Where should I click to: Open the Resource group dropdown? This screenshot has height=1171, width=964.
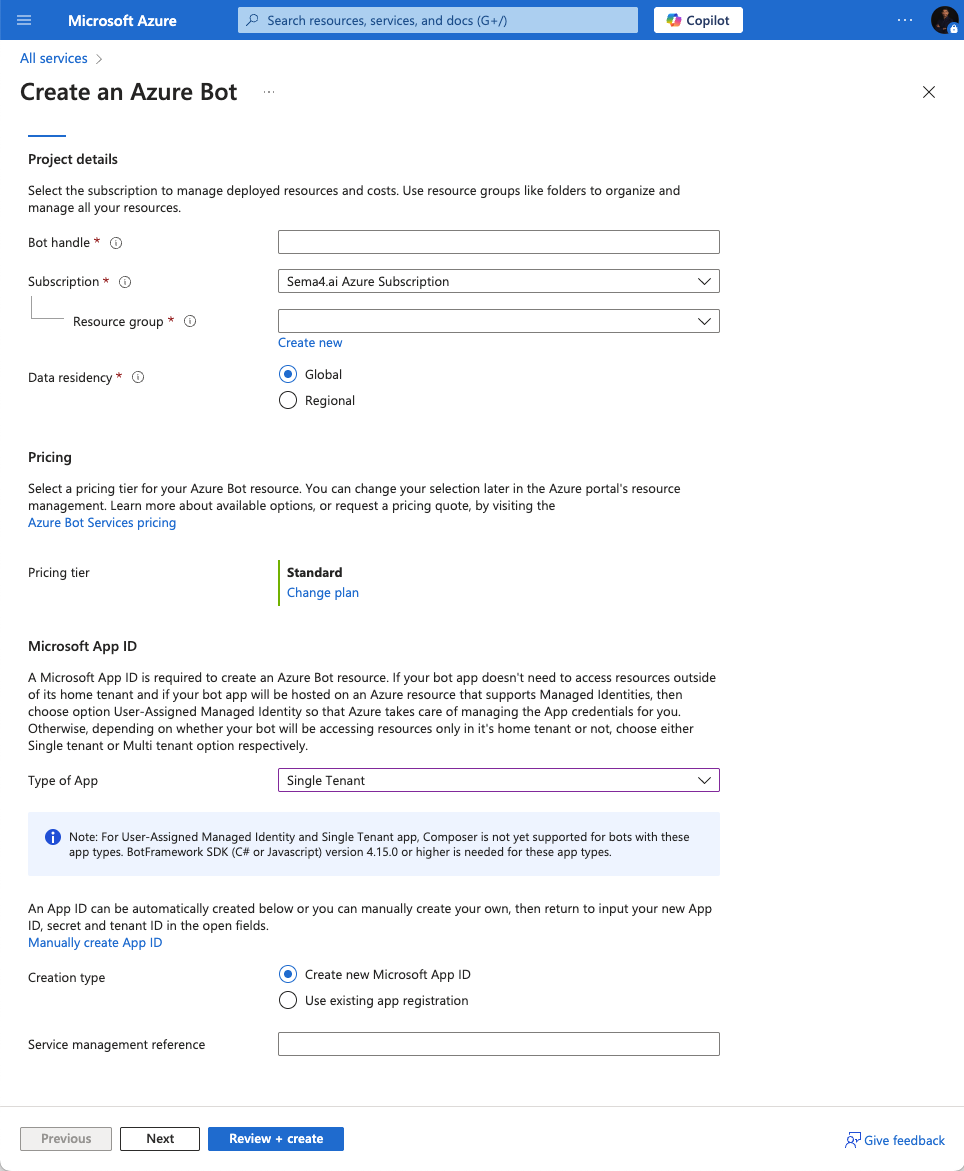pyautogui.click(x=499, y=321)
